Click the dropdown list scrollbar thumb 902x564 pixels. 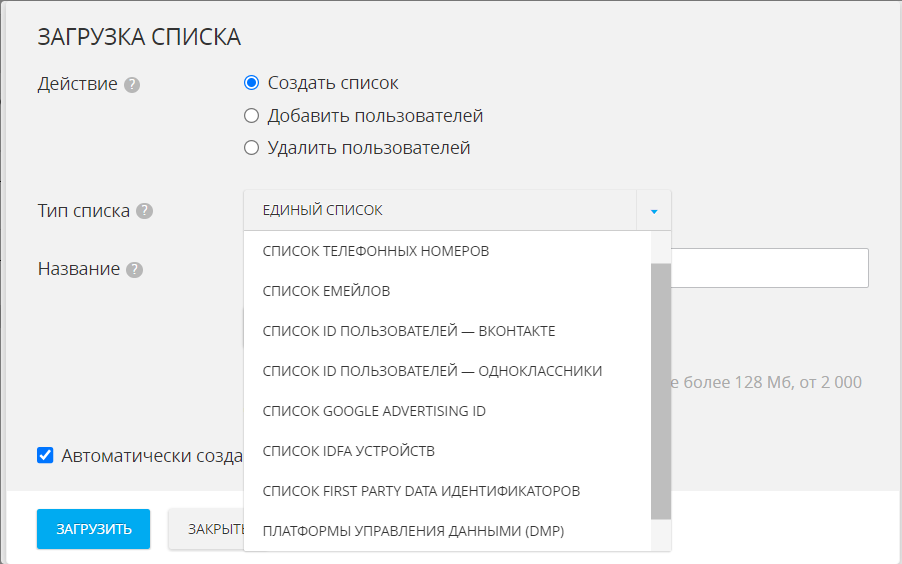[661, 390]
